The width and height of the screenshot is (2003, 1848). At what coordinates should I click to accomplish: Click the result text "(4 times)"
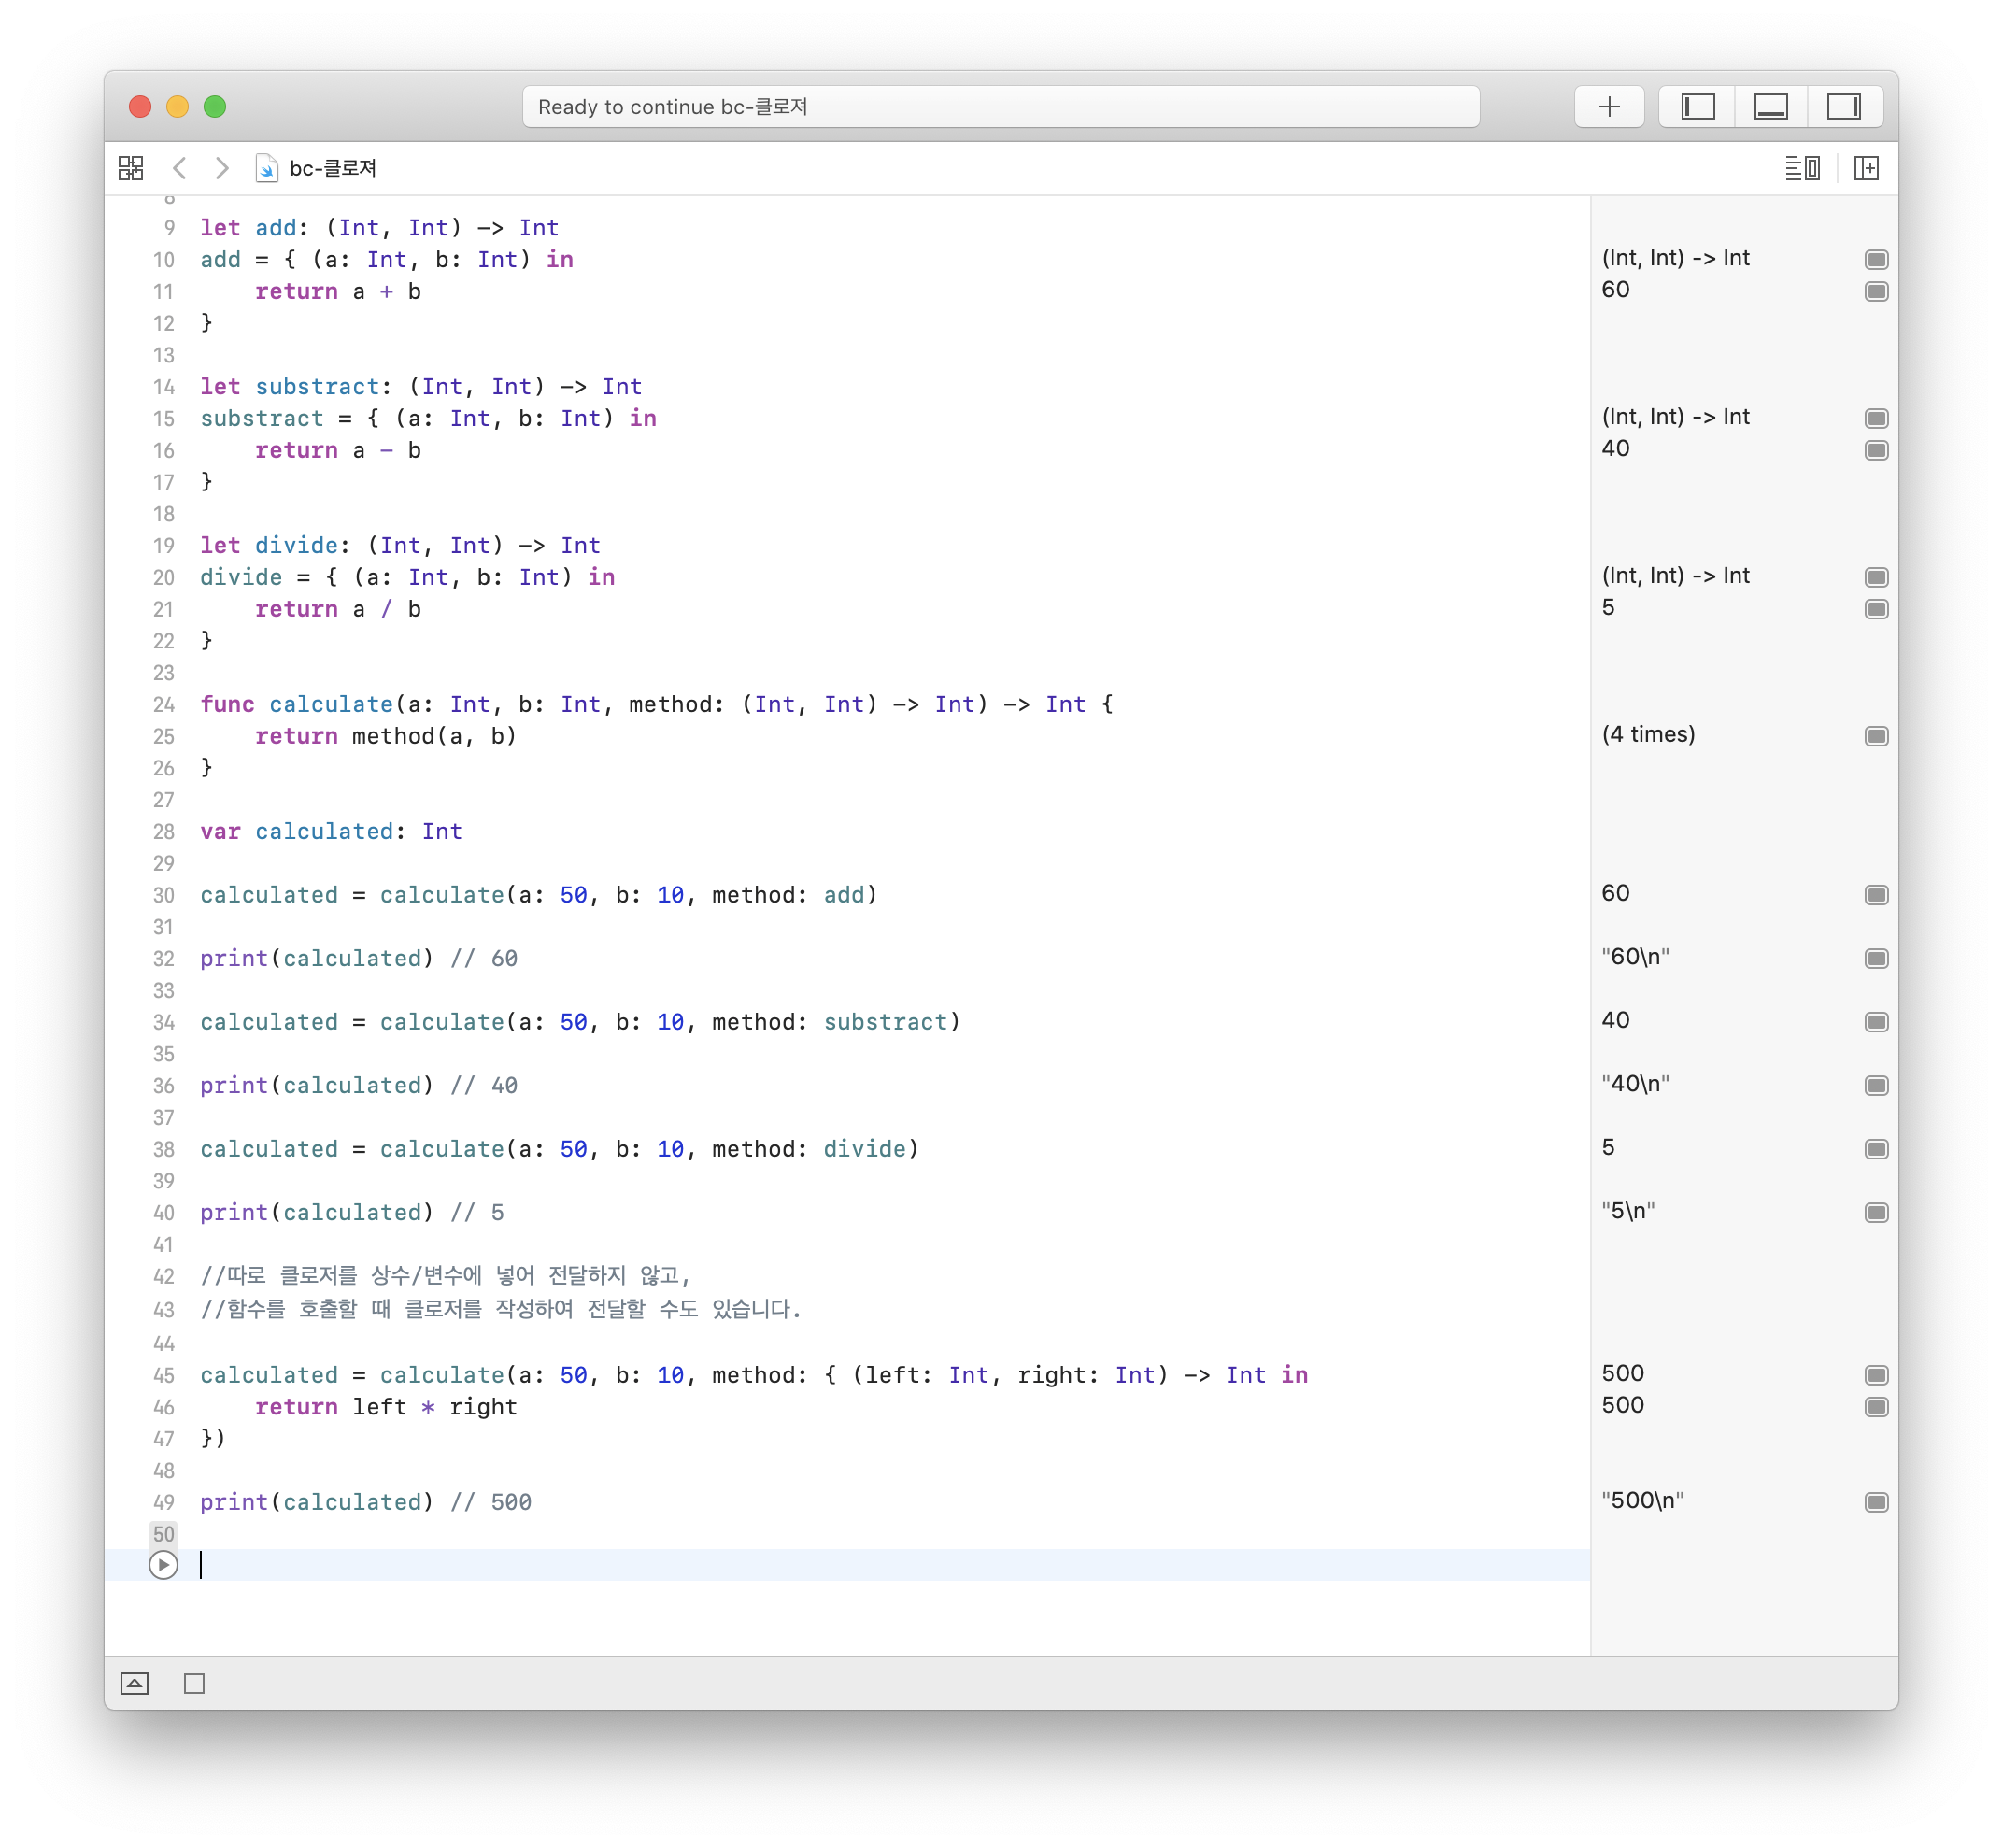click(1648, 735)
